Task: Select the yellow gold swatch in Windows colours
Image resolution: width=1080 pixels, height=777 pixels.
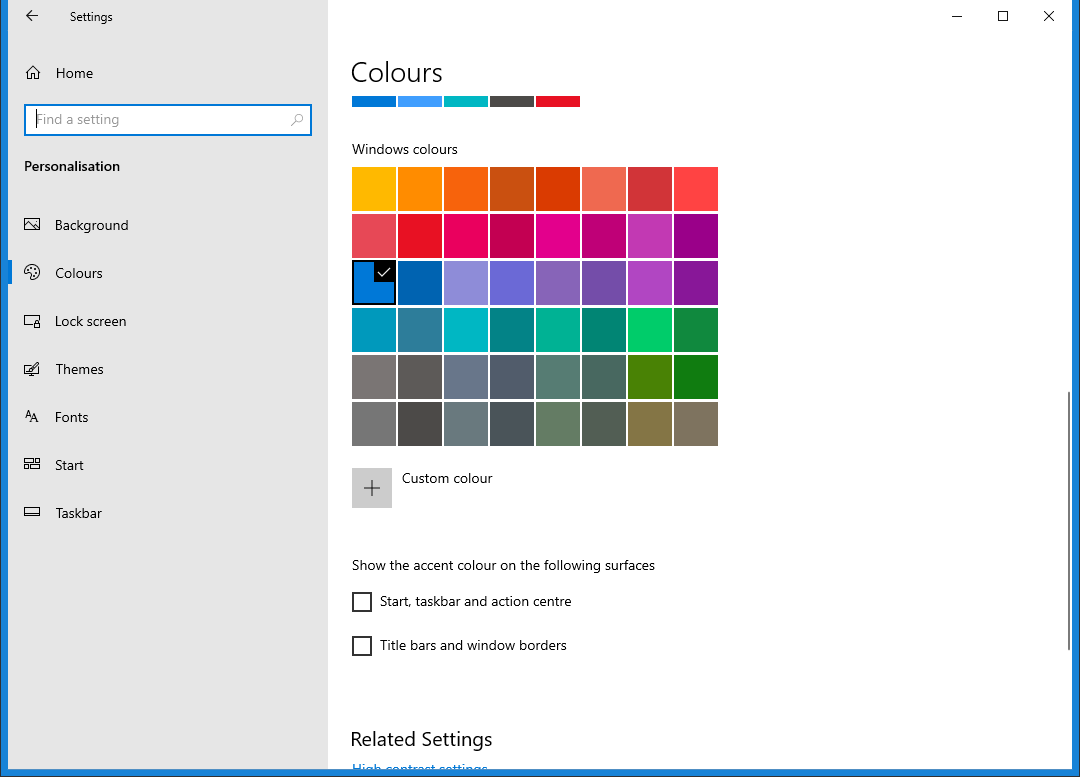Action: [374, 189]
